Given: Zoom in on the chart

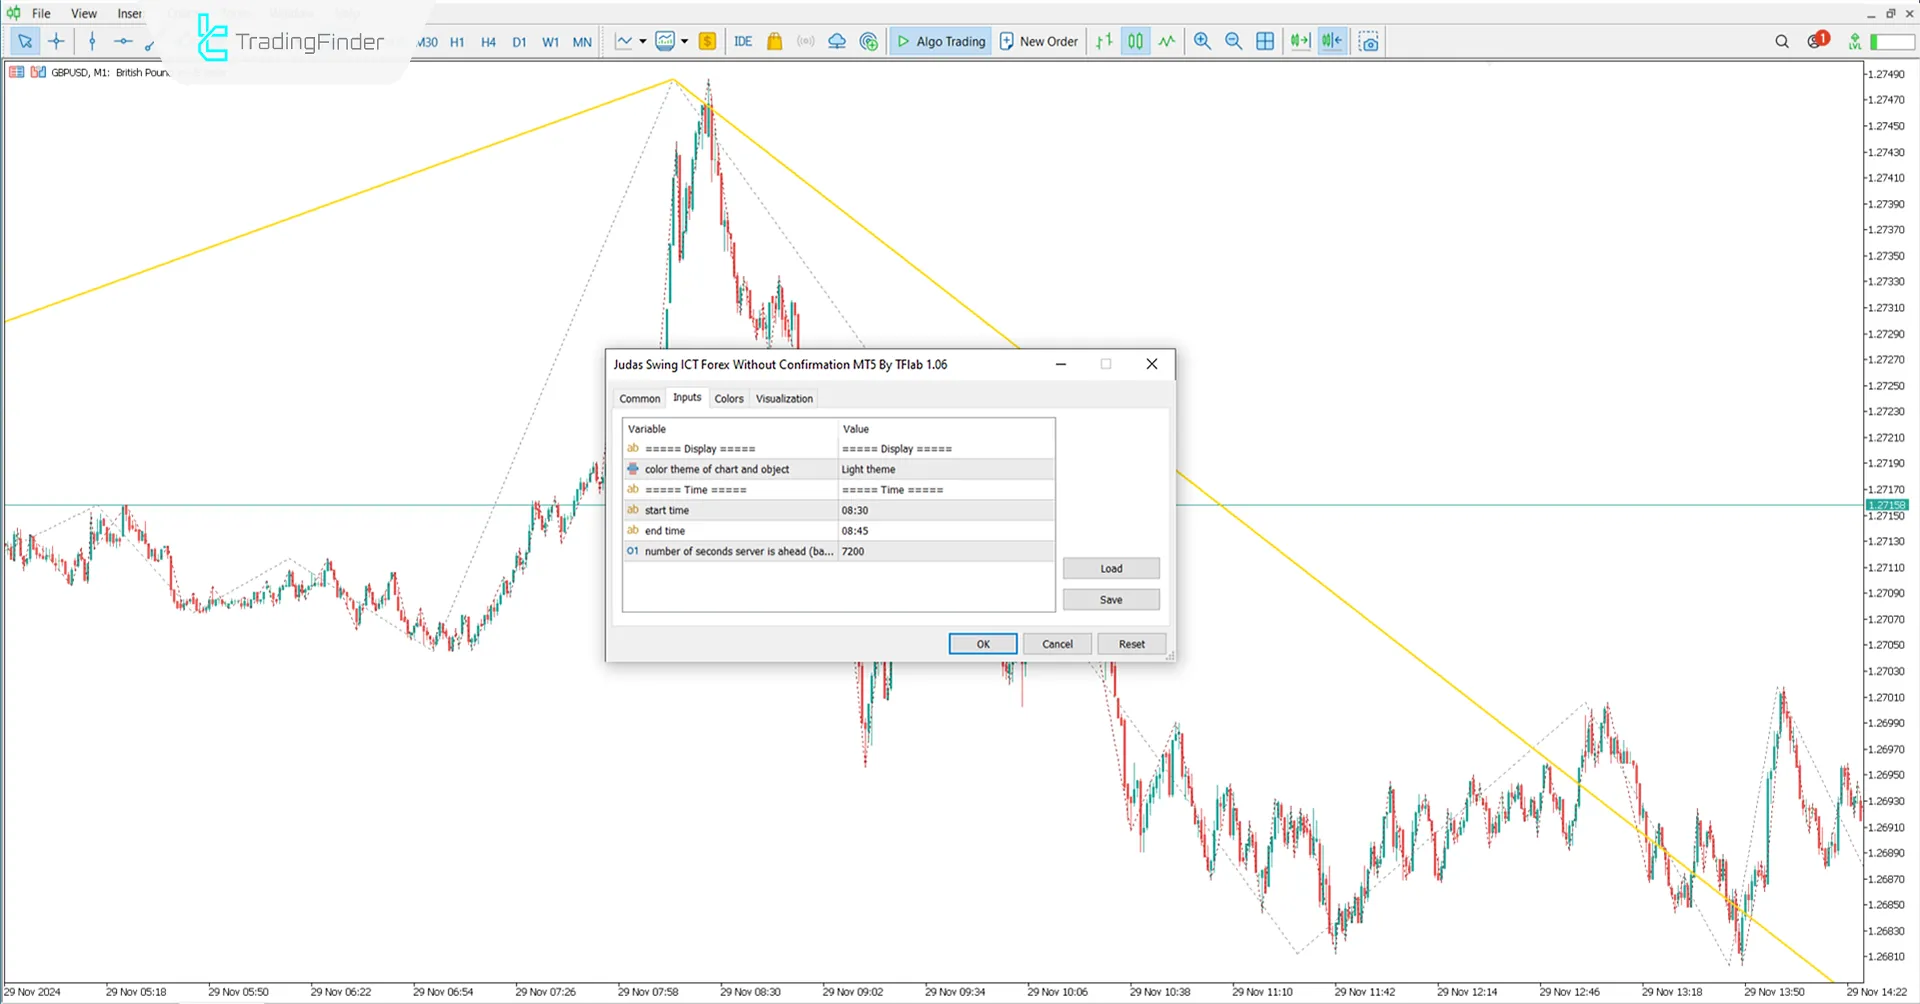Looking at the screenshot, I should [1202, 41].
